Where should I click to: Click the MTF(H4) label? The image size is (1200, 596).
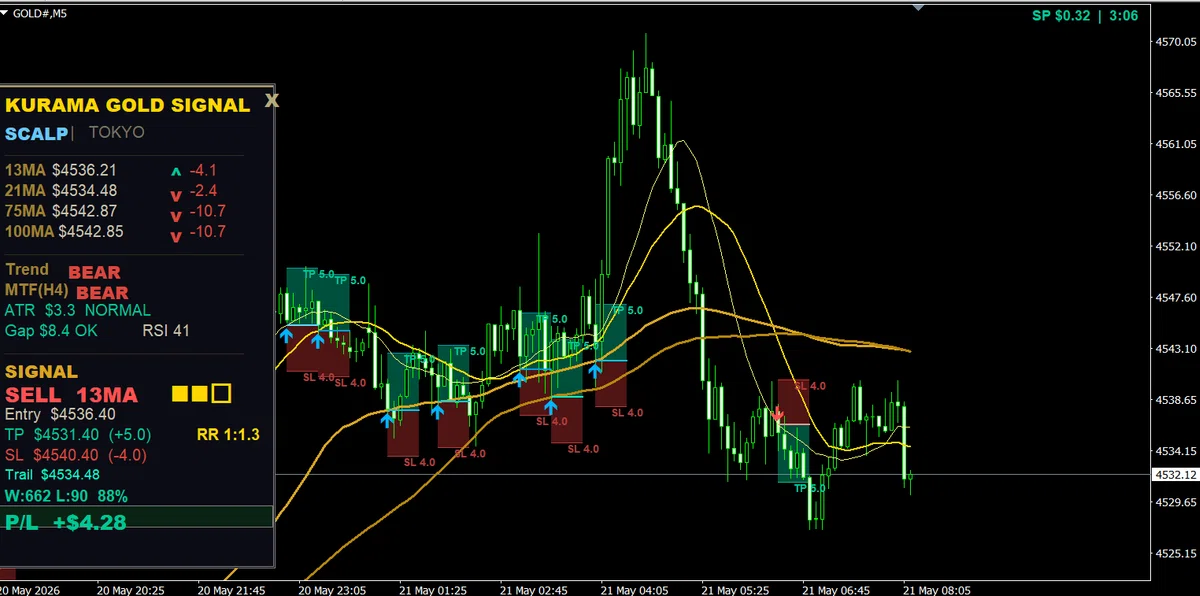(x=37, y=290)
